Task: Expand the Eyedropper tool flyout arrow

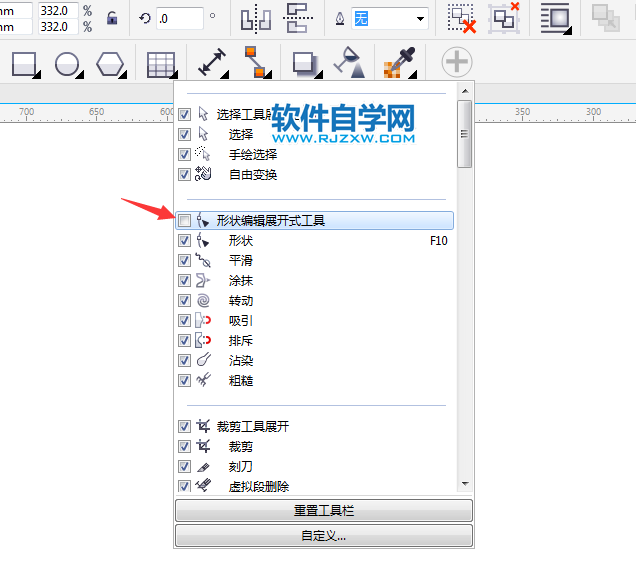Action: pos(413,74)
